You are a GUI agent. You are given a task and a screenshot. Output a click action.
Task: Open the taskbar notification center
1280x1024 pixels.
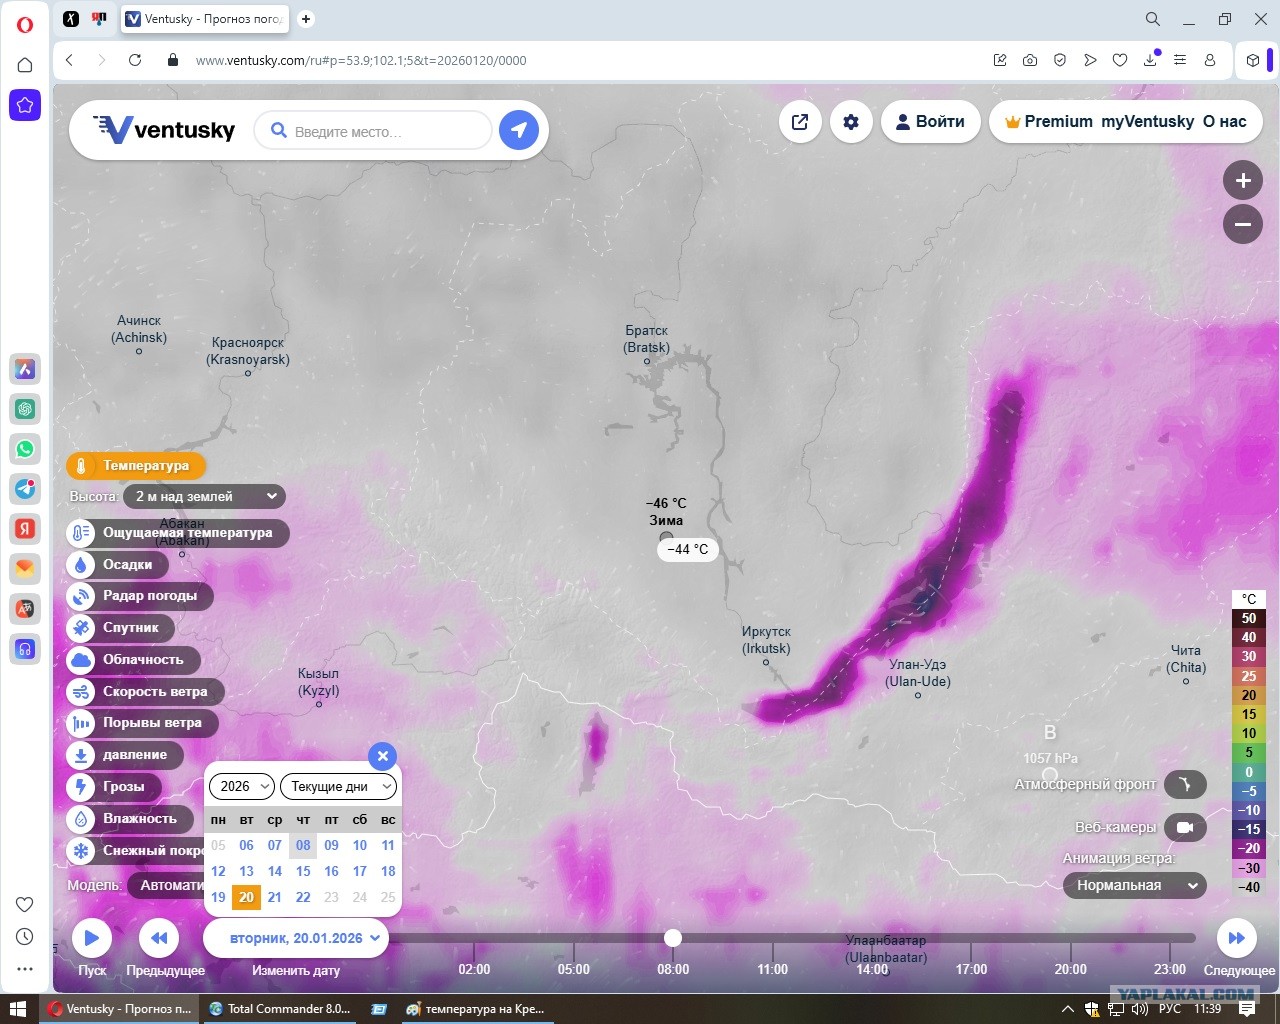[x=1248, y=1009]
